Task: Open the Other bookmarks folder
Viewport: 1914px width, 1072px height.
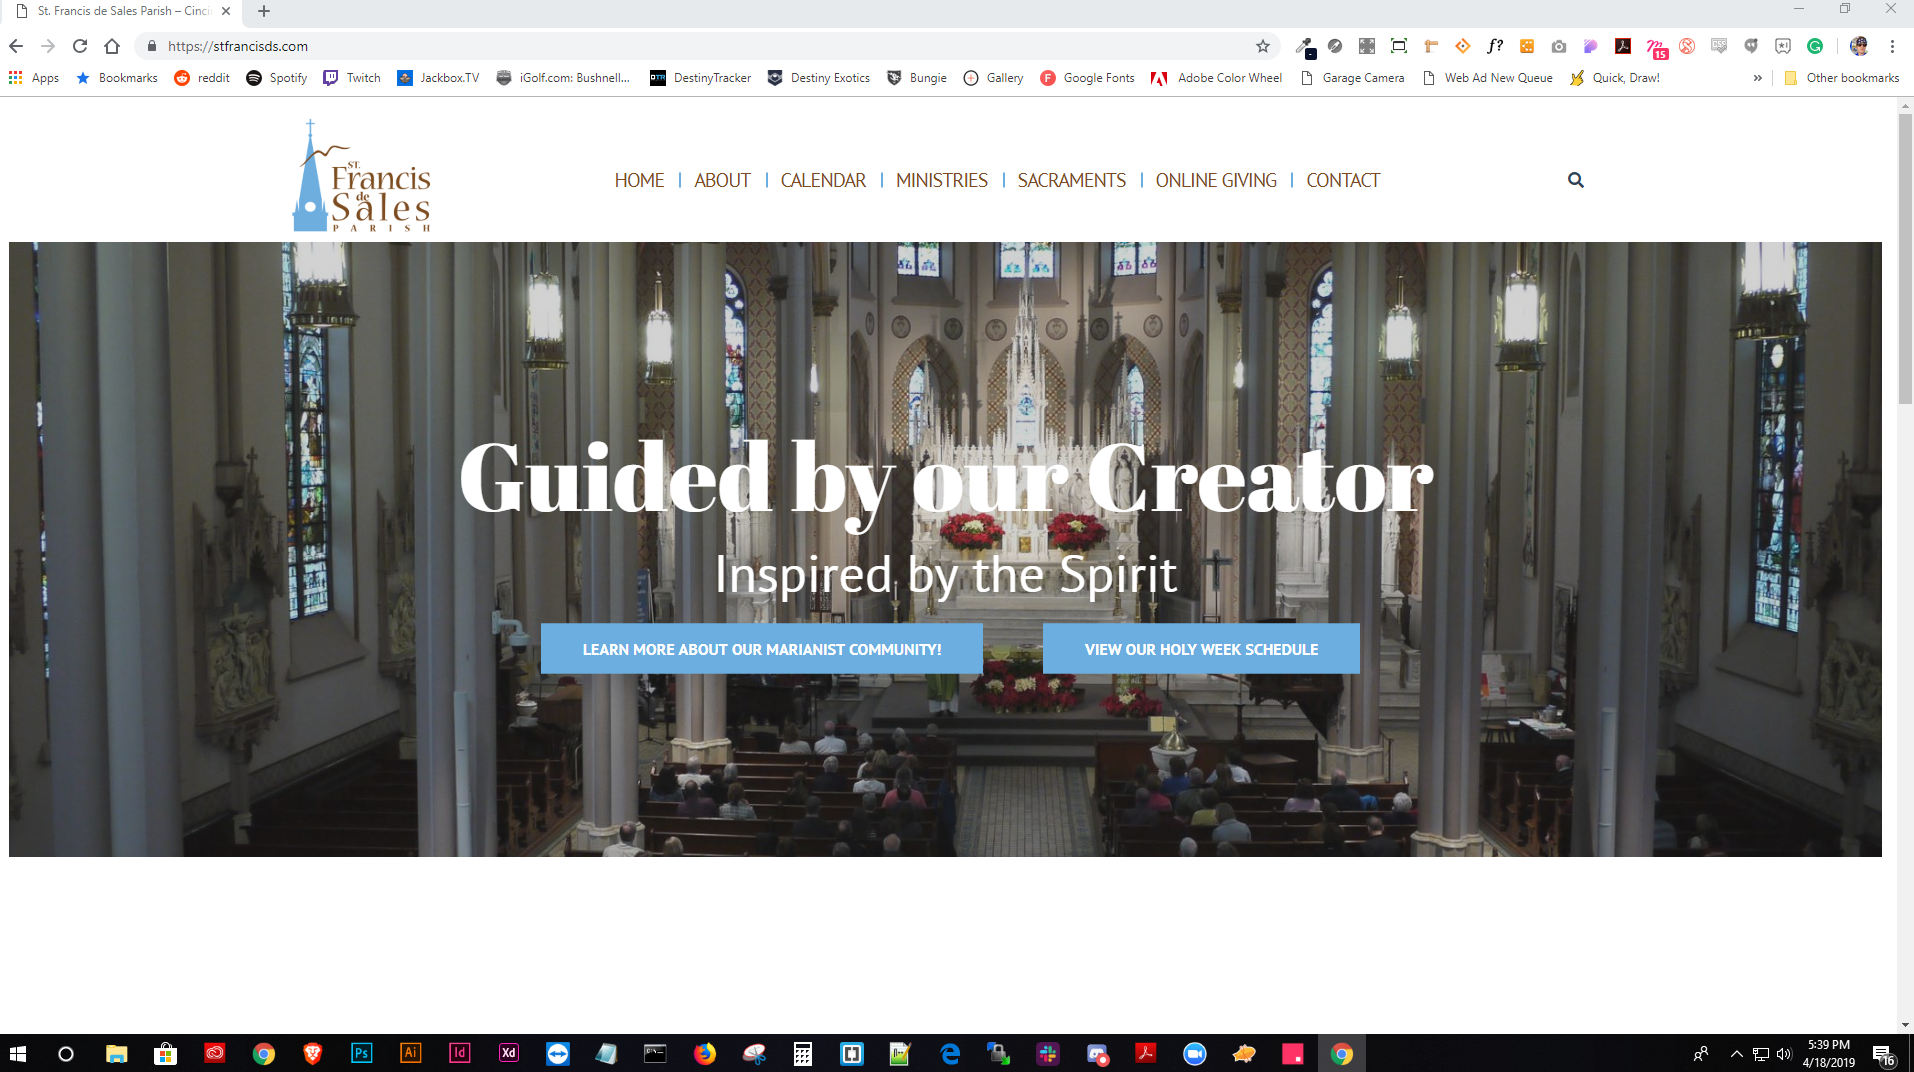Action: click(1842, 78)
